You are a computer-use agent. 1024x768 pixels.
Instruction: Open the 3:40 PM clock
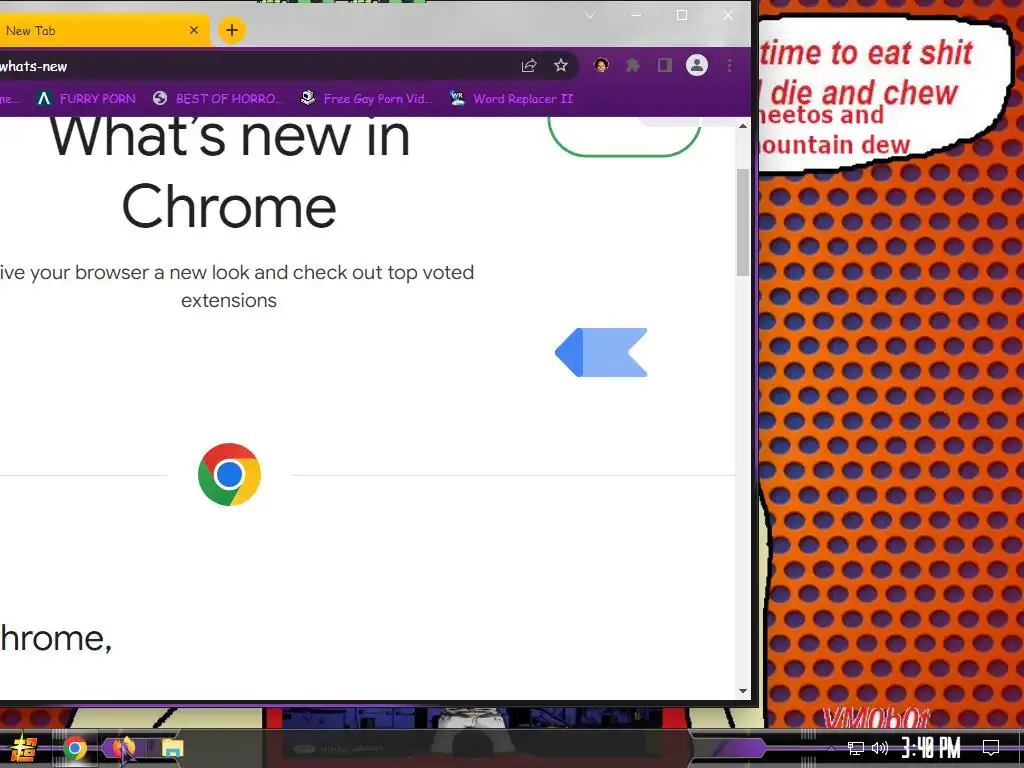pos(931,748)
